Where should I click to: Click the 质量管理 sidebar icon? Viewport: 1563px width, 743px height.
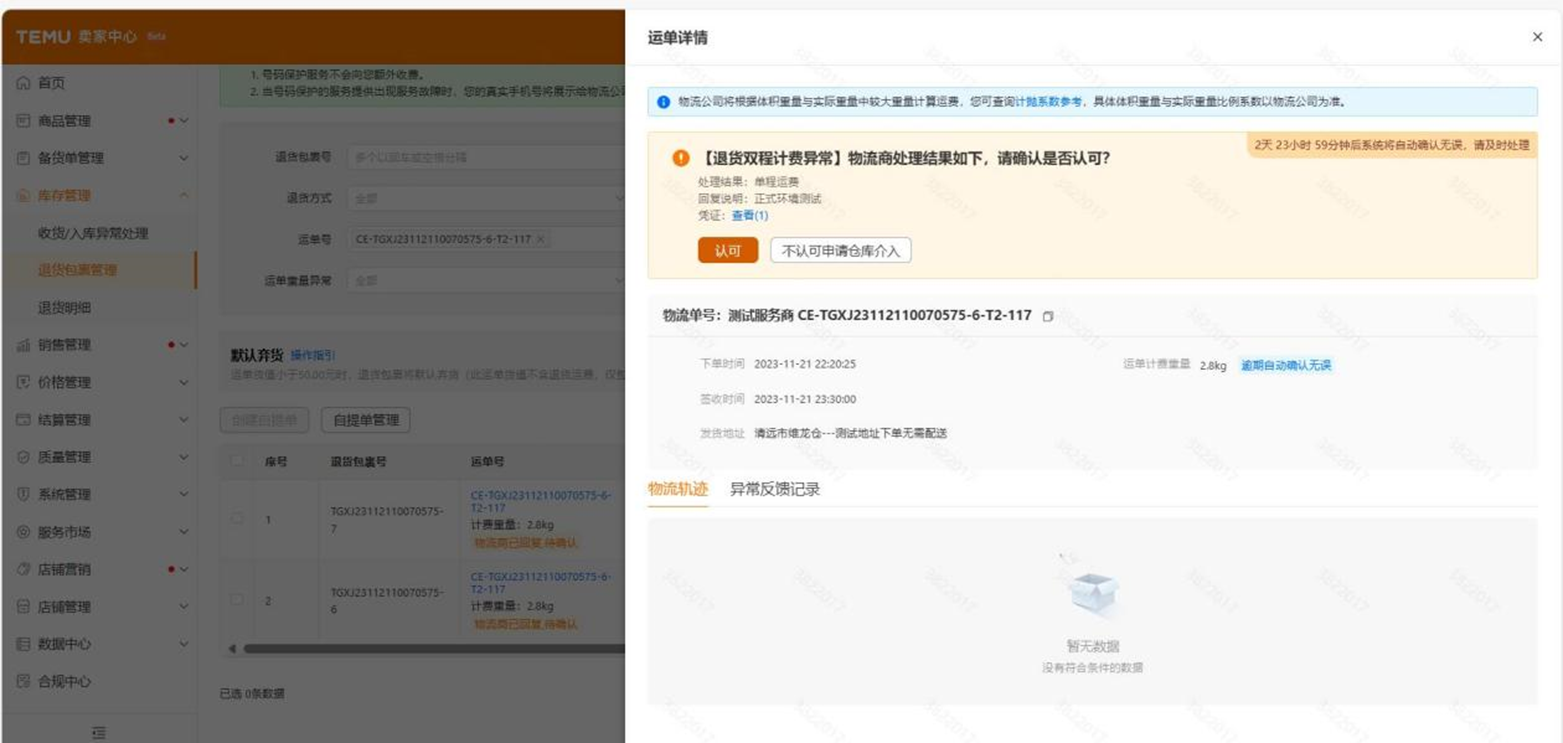click(23, 457)
